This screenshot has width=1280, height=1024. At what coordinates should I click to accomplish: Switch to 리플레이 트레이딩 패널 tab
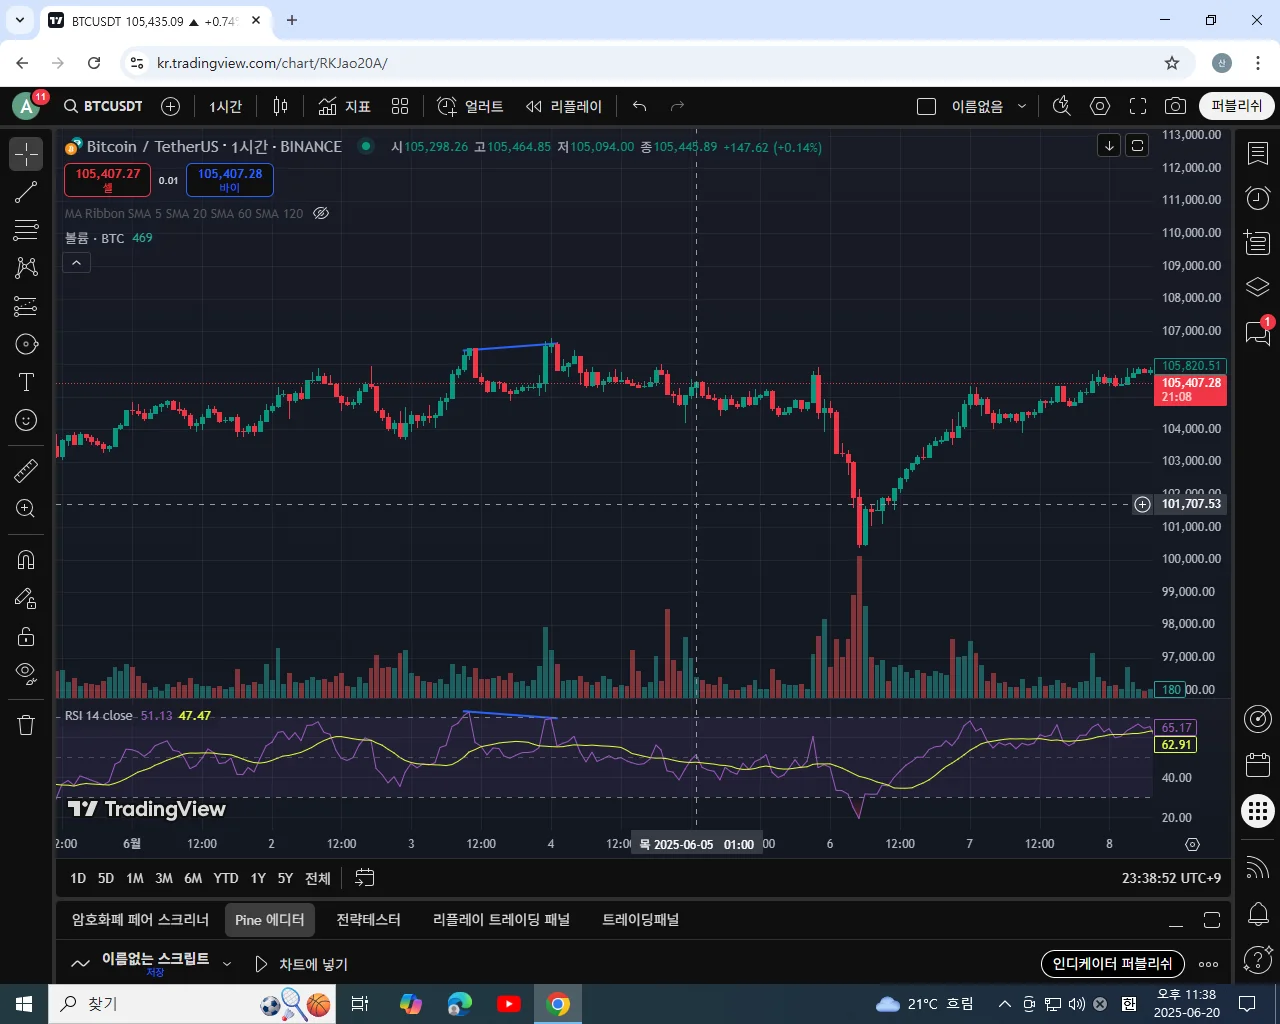501,920
